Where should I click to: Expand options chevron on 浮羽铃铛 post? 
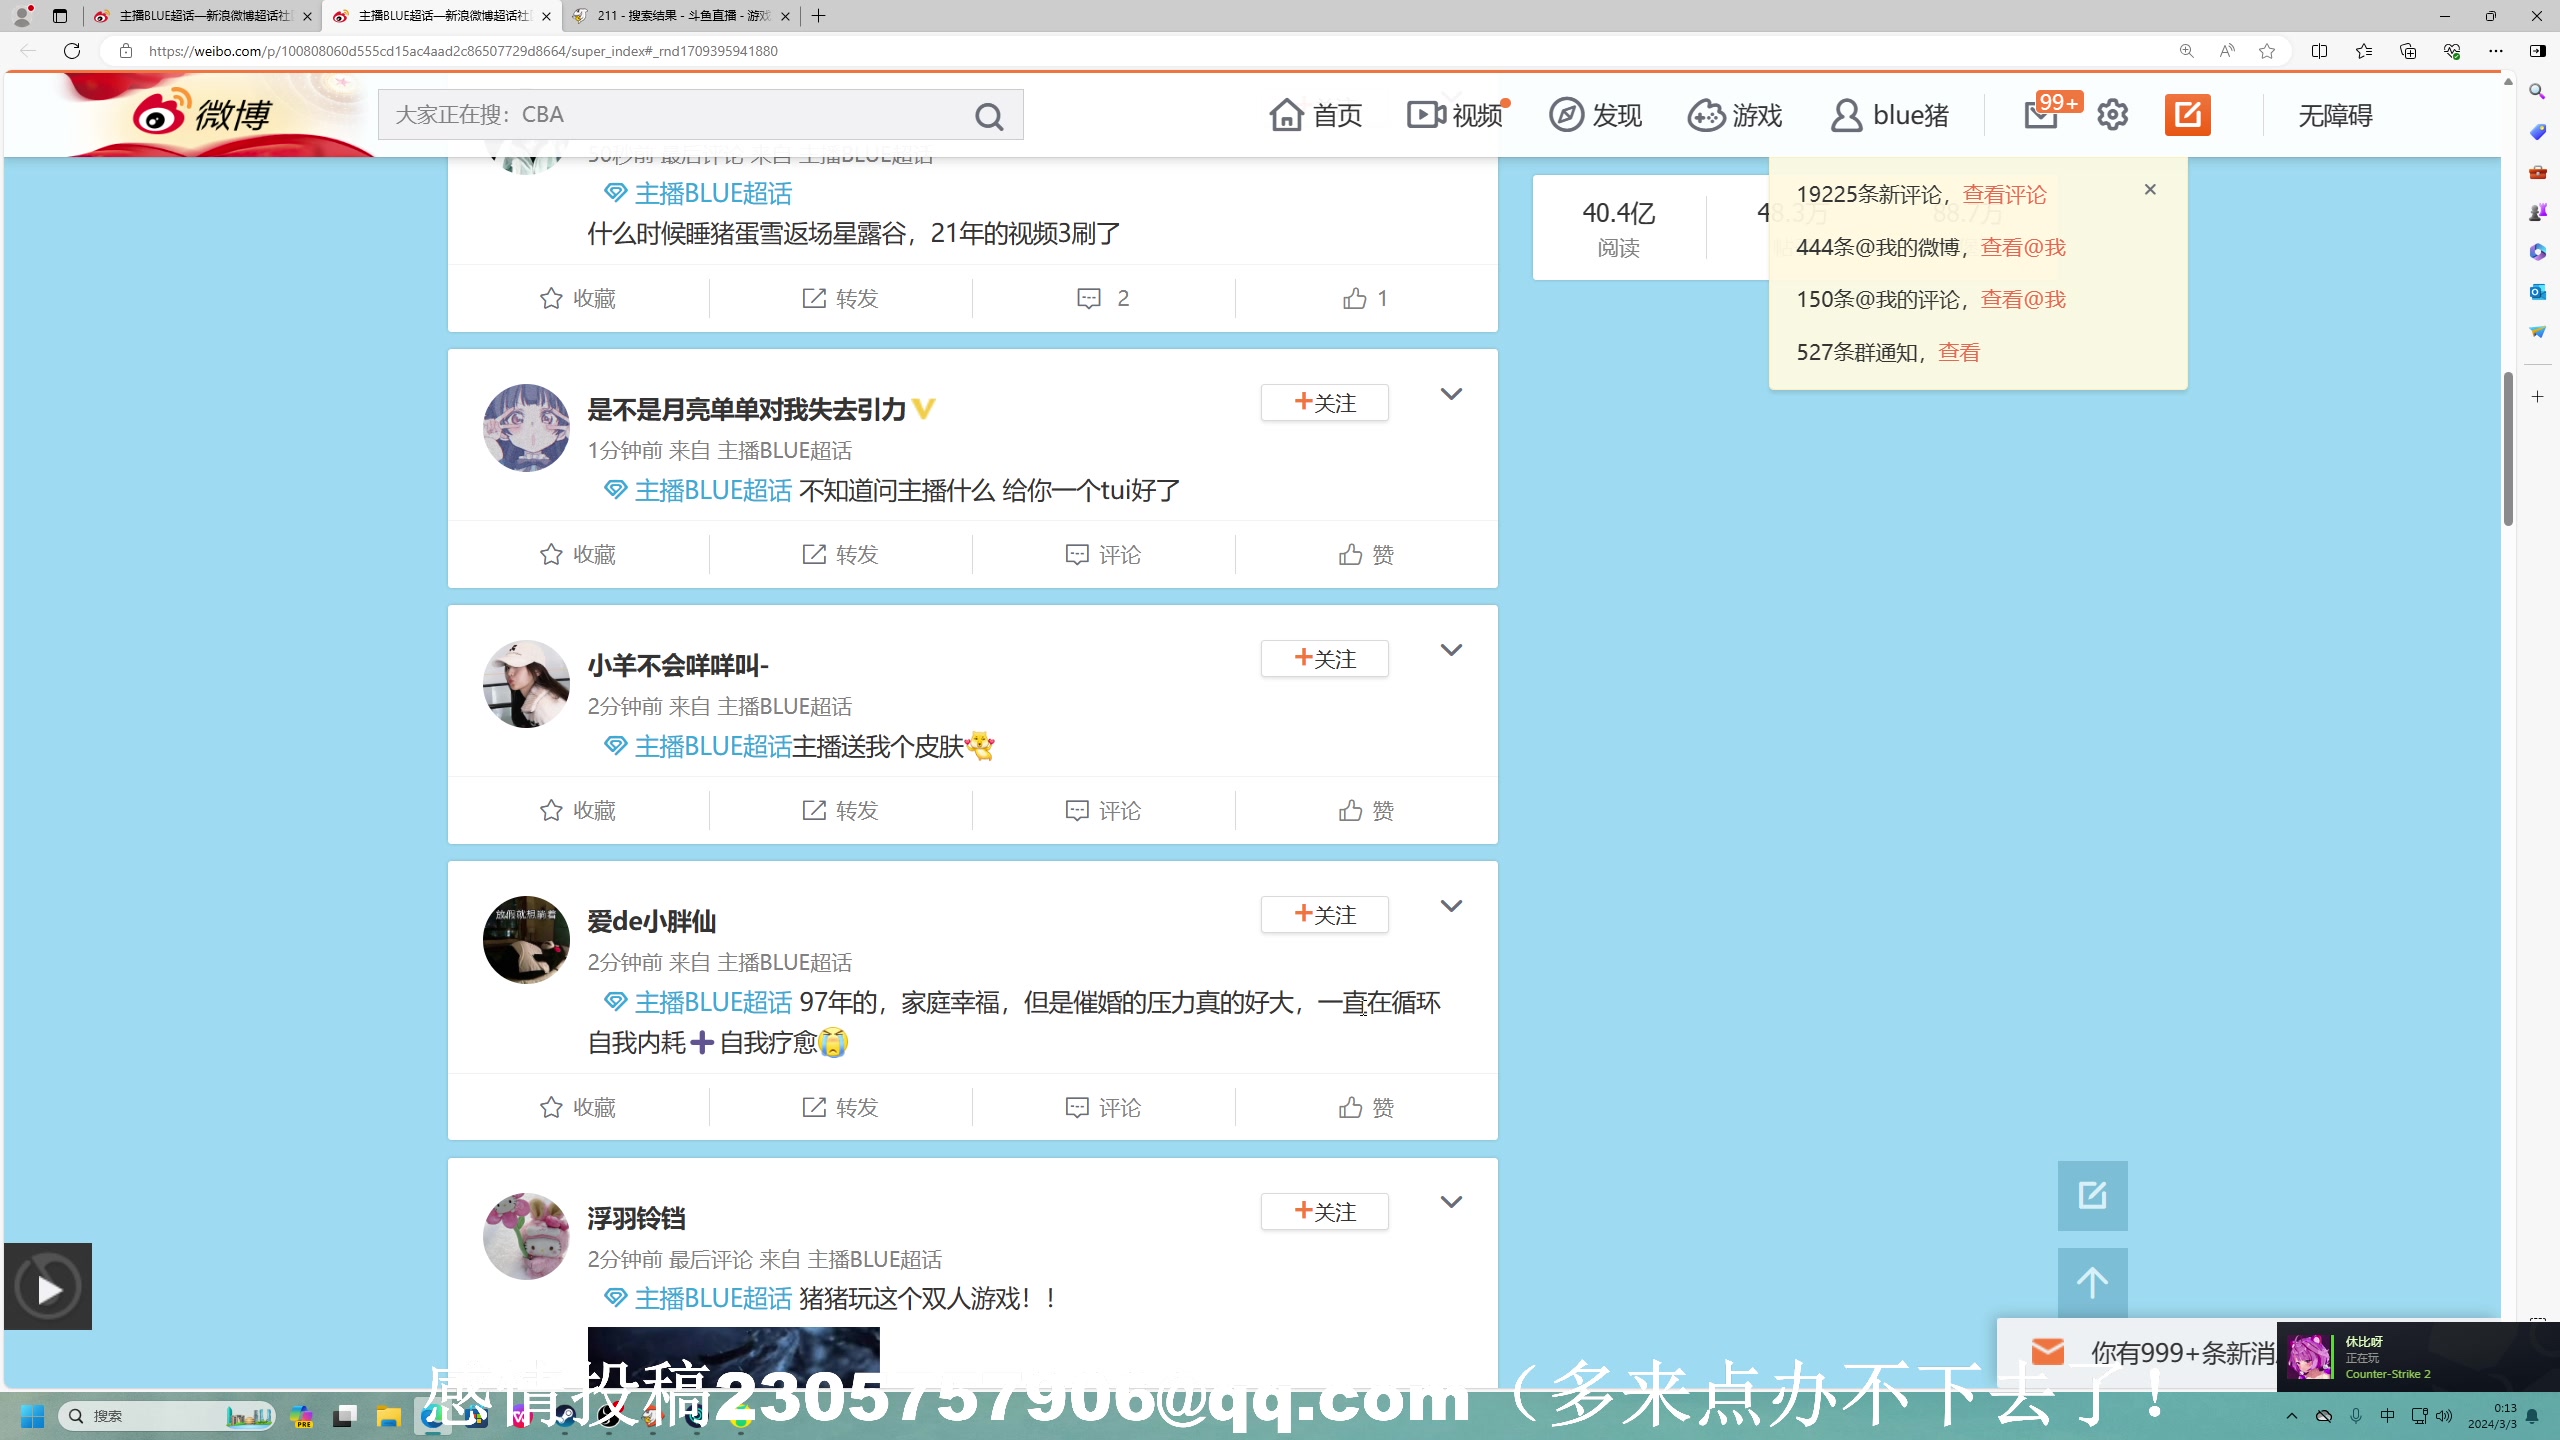click(x=1451, y=1202)
